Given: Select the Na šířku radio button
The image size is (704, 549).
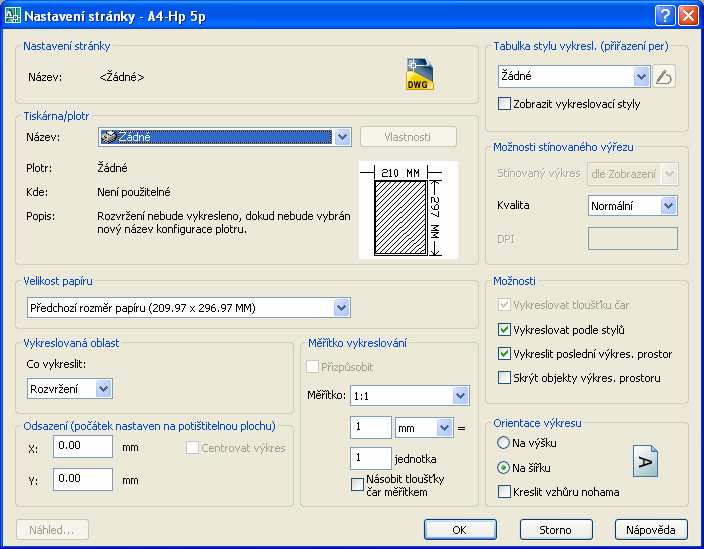Looking at the screenshot, I should [x=503, y=467].
